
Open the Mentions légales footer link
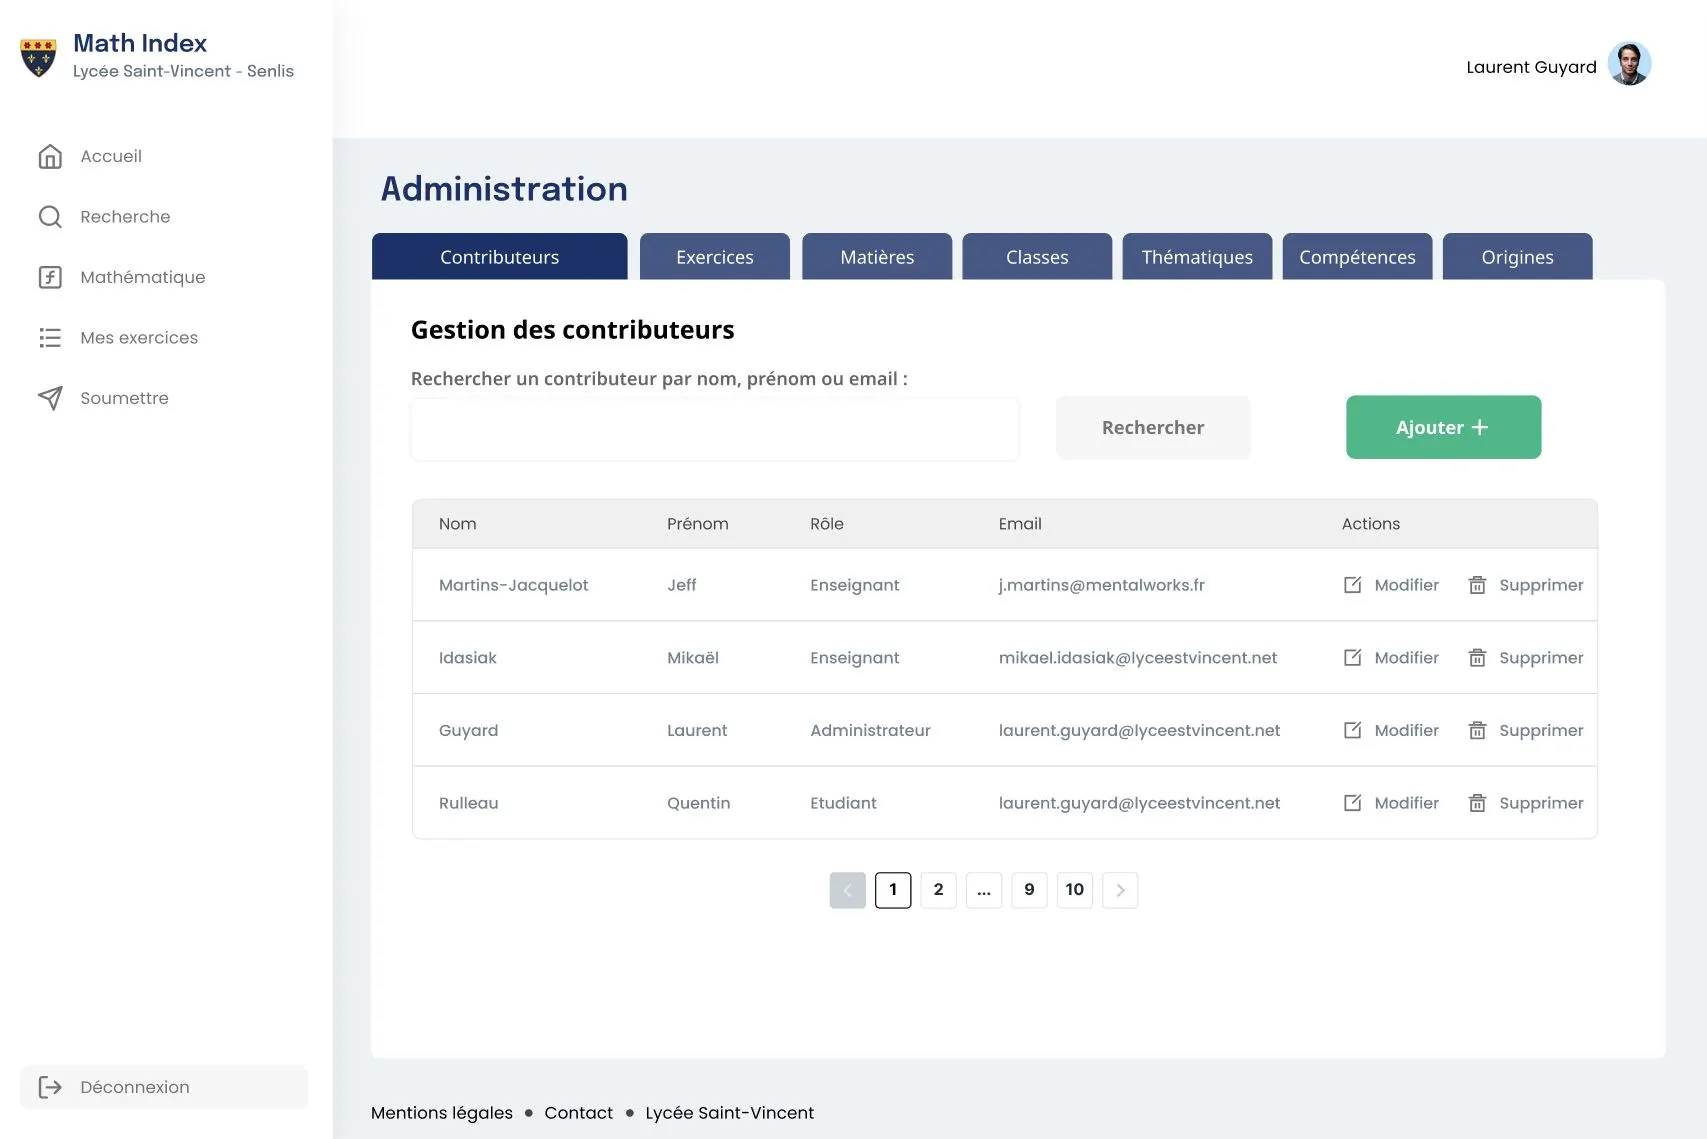click(441, 1113)
